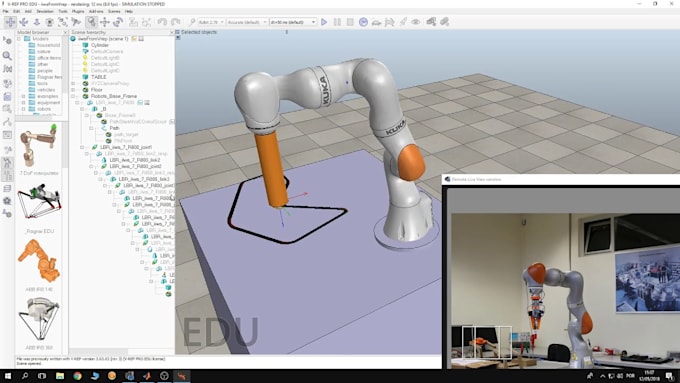
Task: Toggle visualization with the eye icon
Action: 416,22
